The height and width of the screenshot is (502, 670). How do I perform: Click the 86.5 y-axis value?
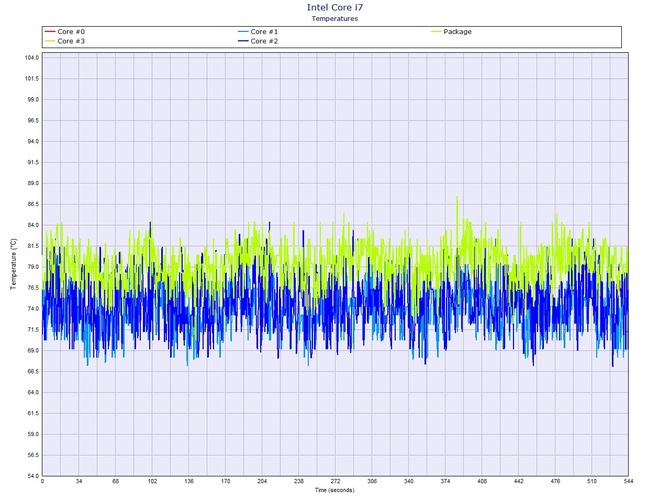tap(32, 204)
